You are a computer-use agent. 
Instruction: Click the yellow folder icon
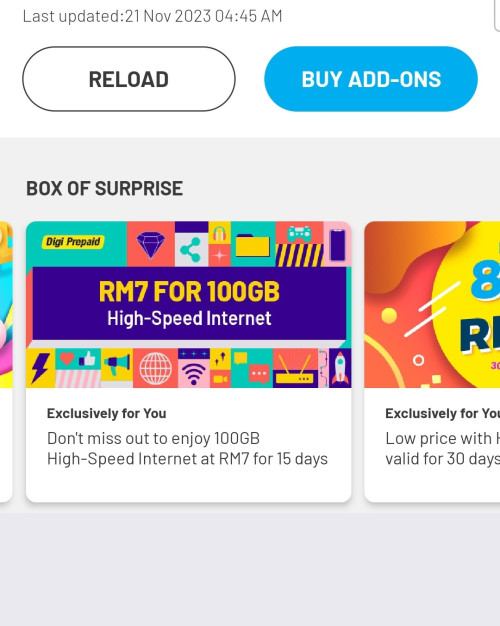252,246
